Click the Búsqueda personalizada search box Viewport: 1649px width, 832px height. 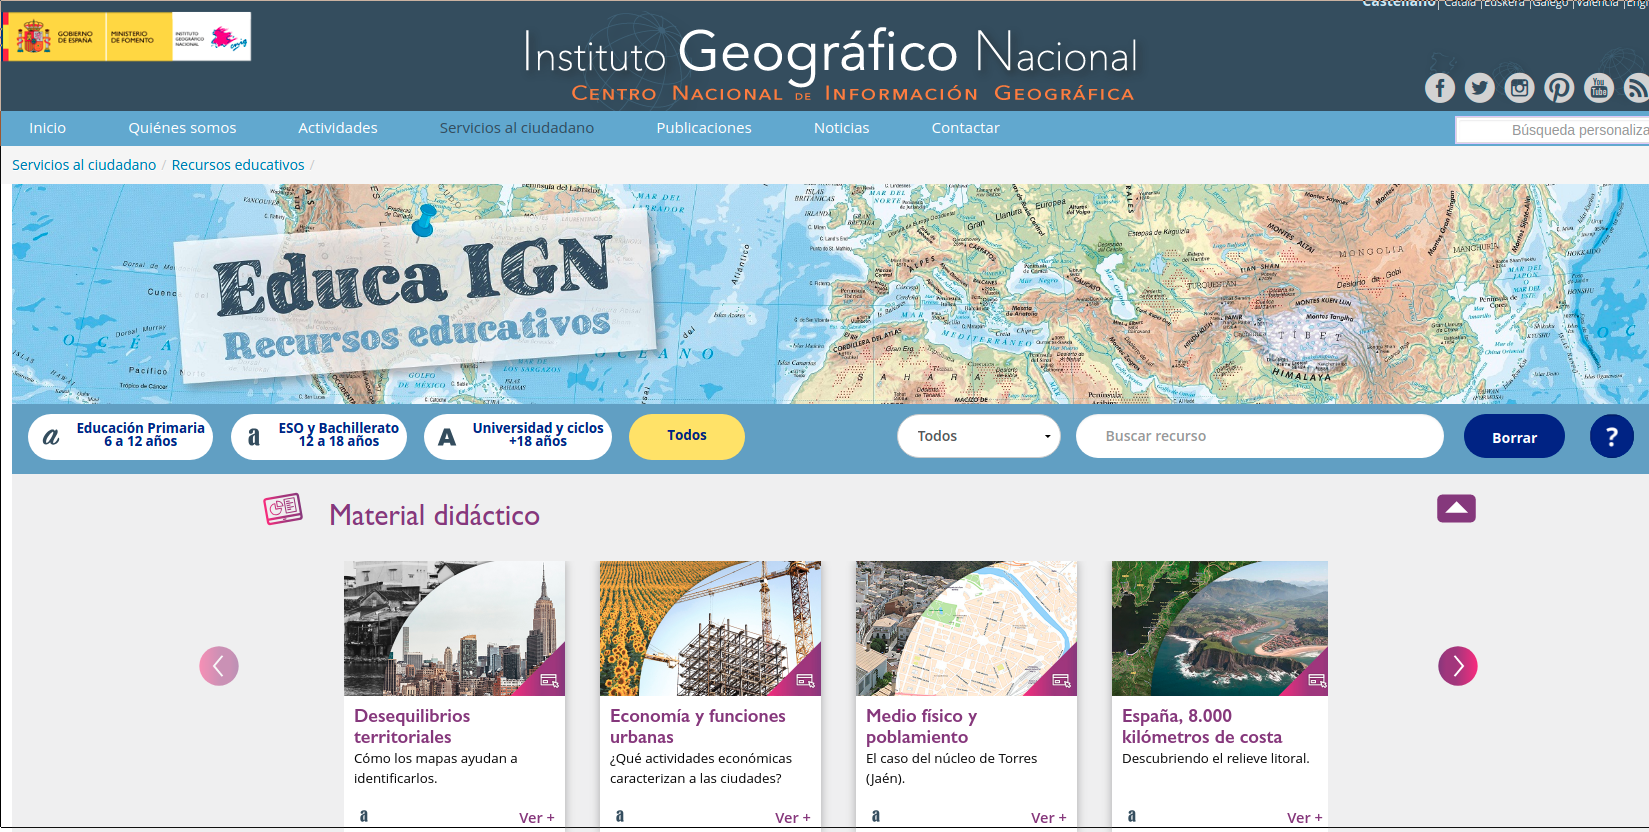1552,130
